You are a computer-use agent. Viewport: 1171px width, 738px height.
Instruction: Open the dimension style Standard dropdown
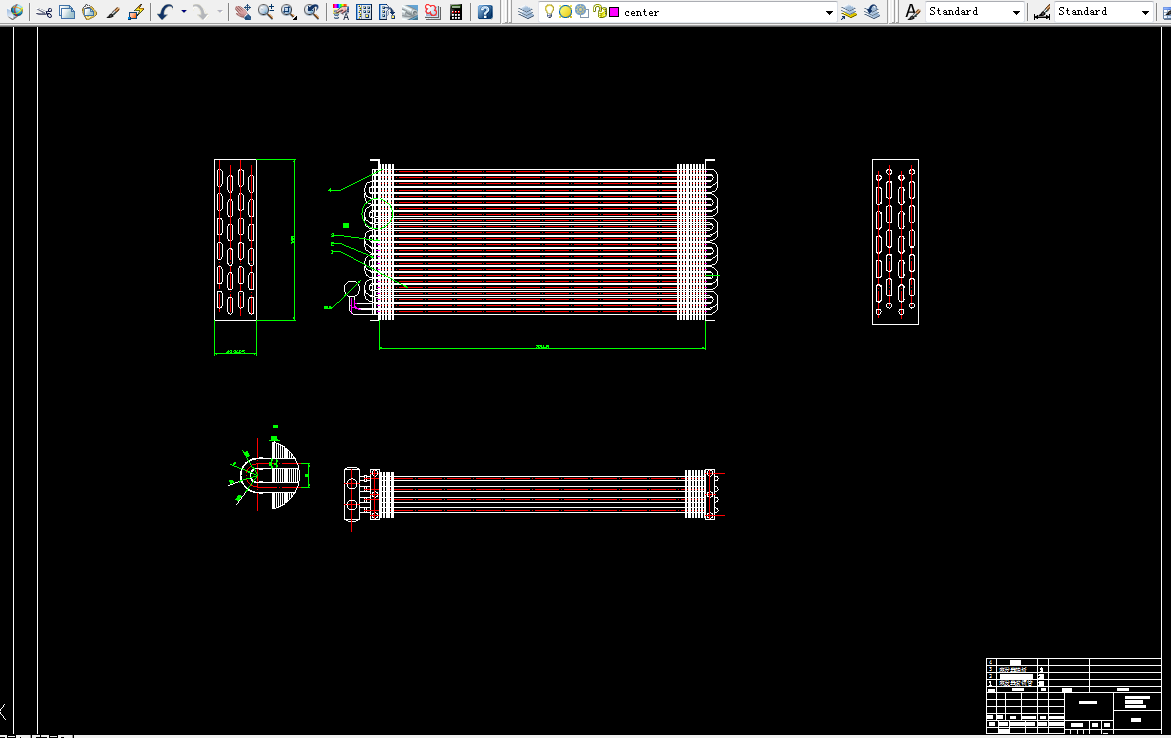coord(1145,12)
